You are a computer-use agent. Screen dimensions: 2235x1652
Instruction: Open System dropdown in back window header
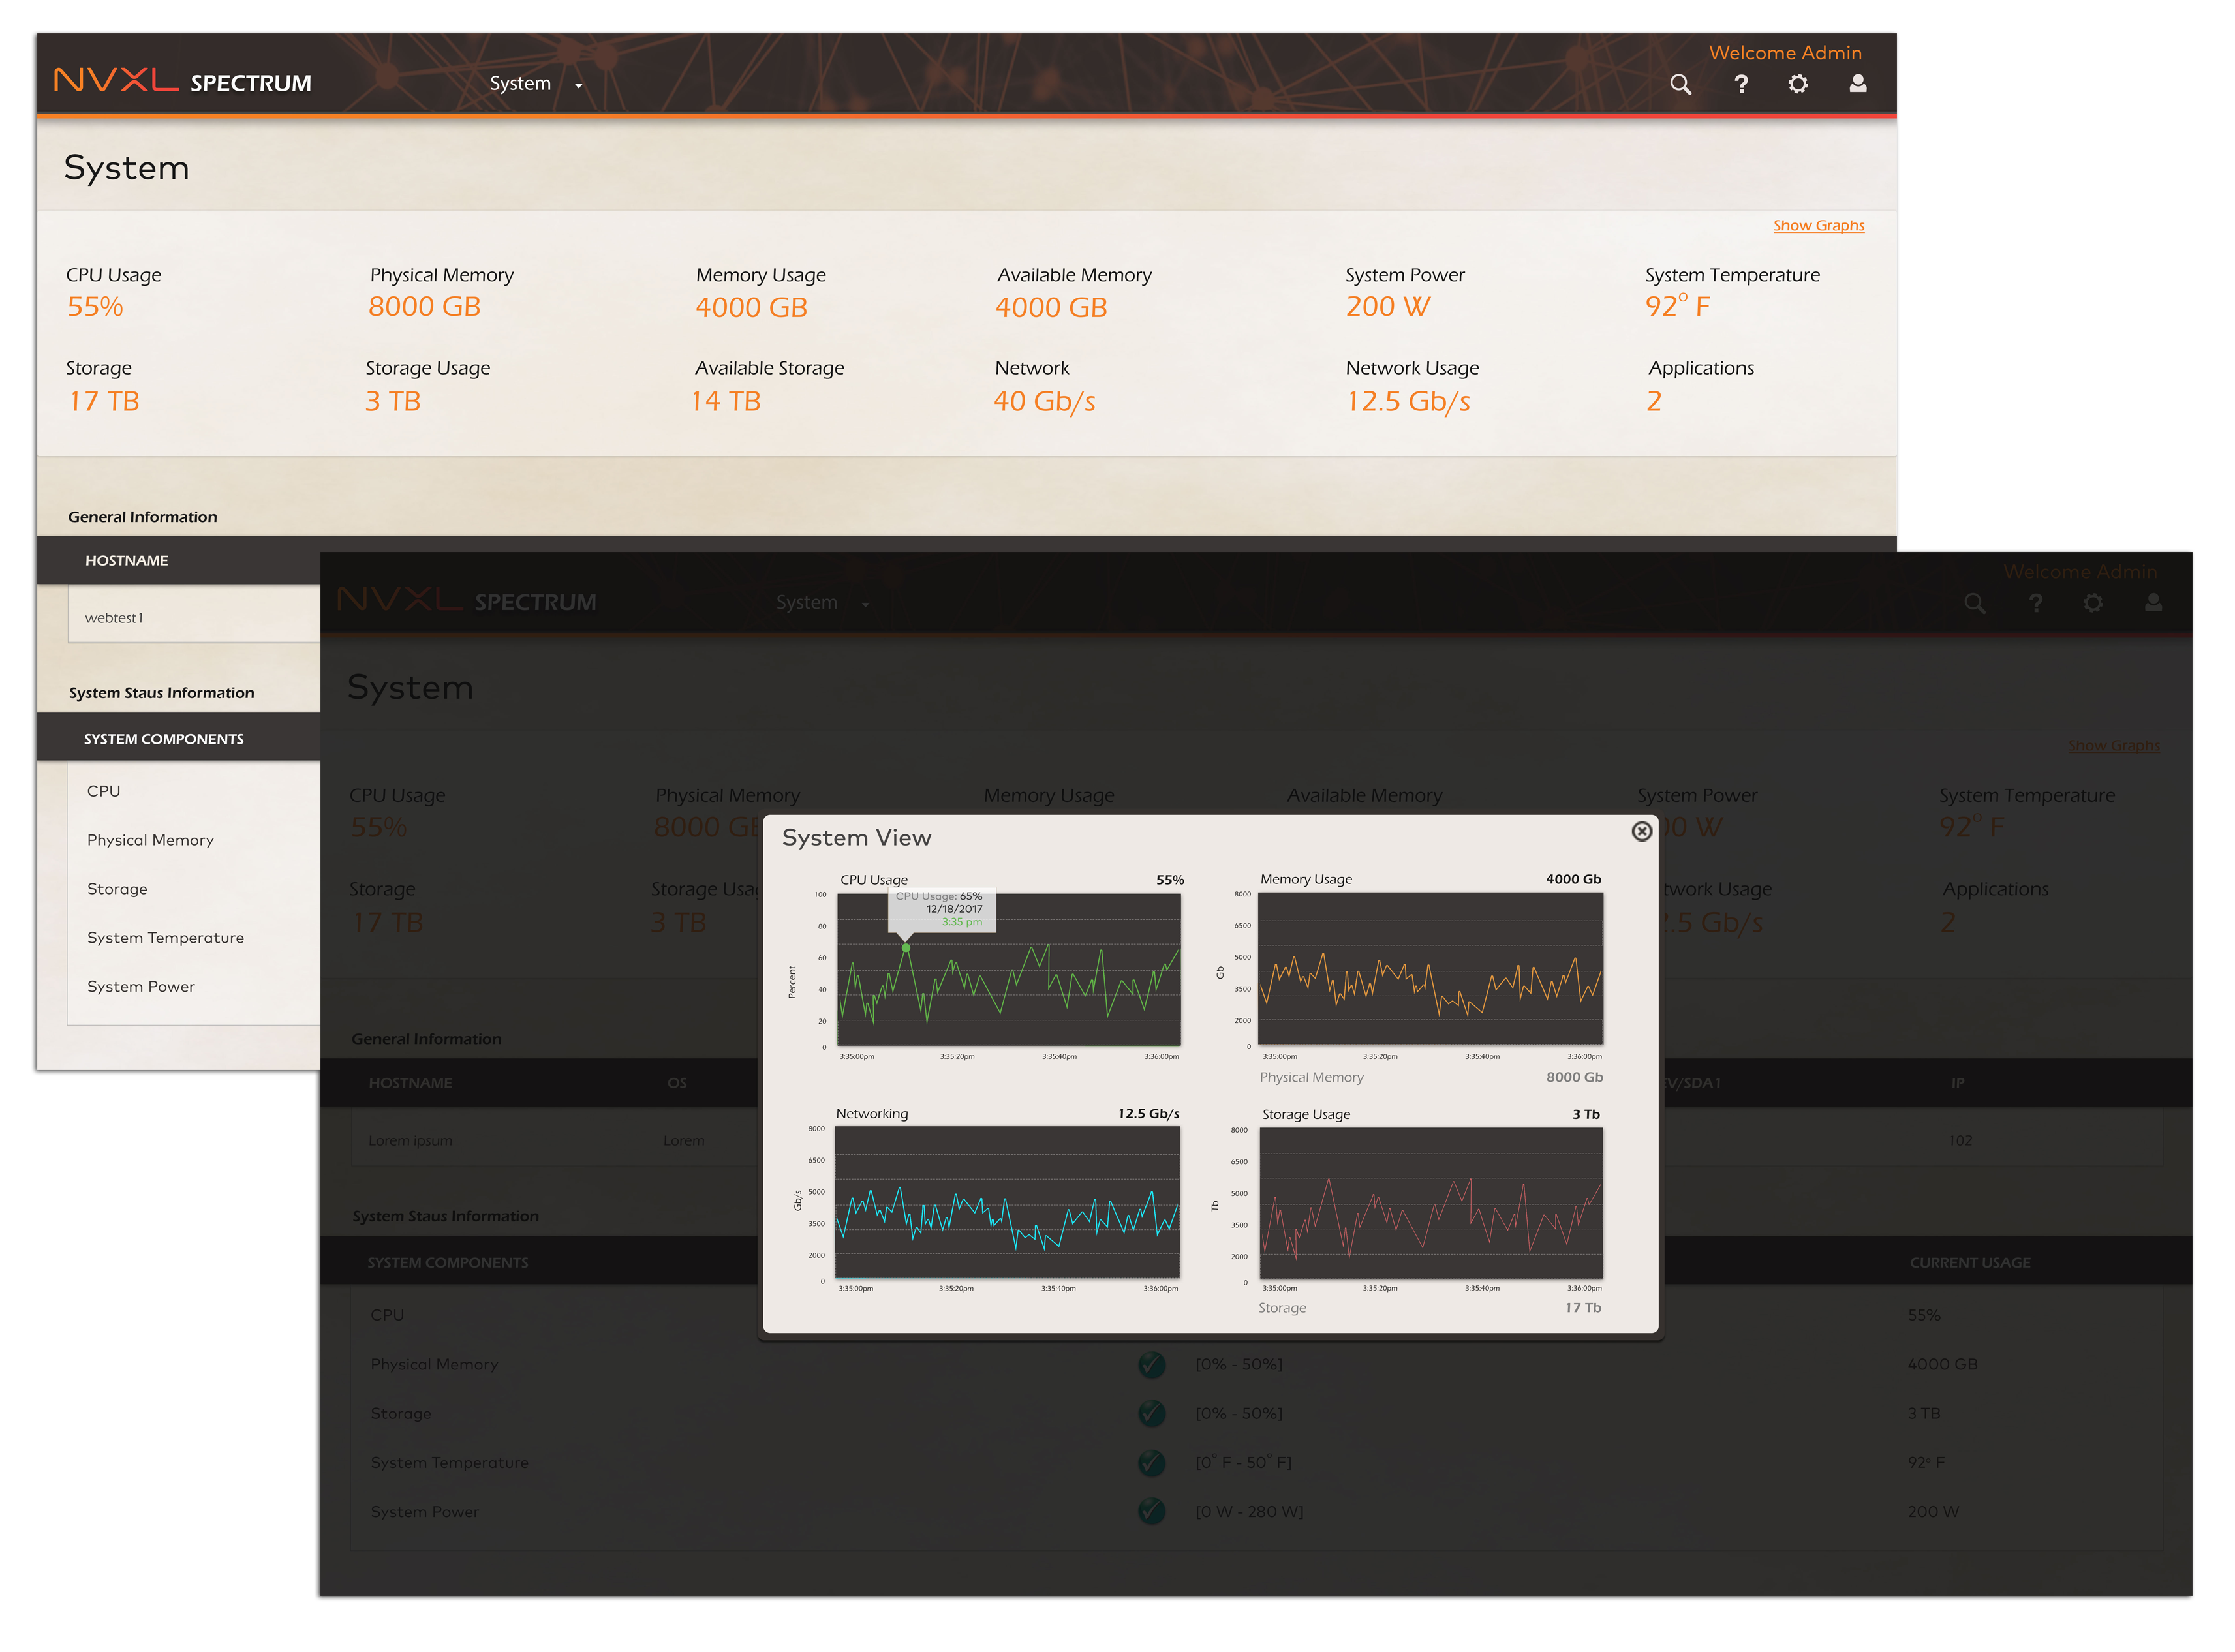click(536, 84)
